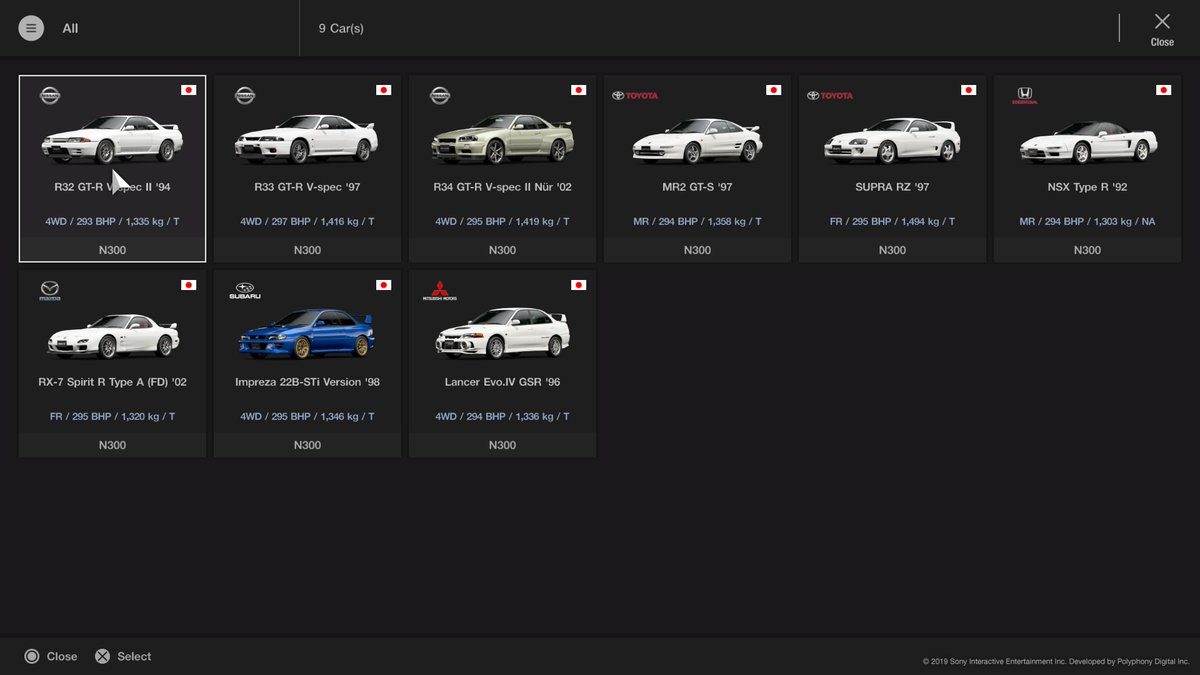Image resolution: width=1200 pixels, height=675 pixels.
Task: Click the Select label in bottom bar
Action: click(x=134, y=656)
